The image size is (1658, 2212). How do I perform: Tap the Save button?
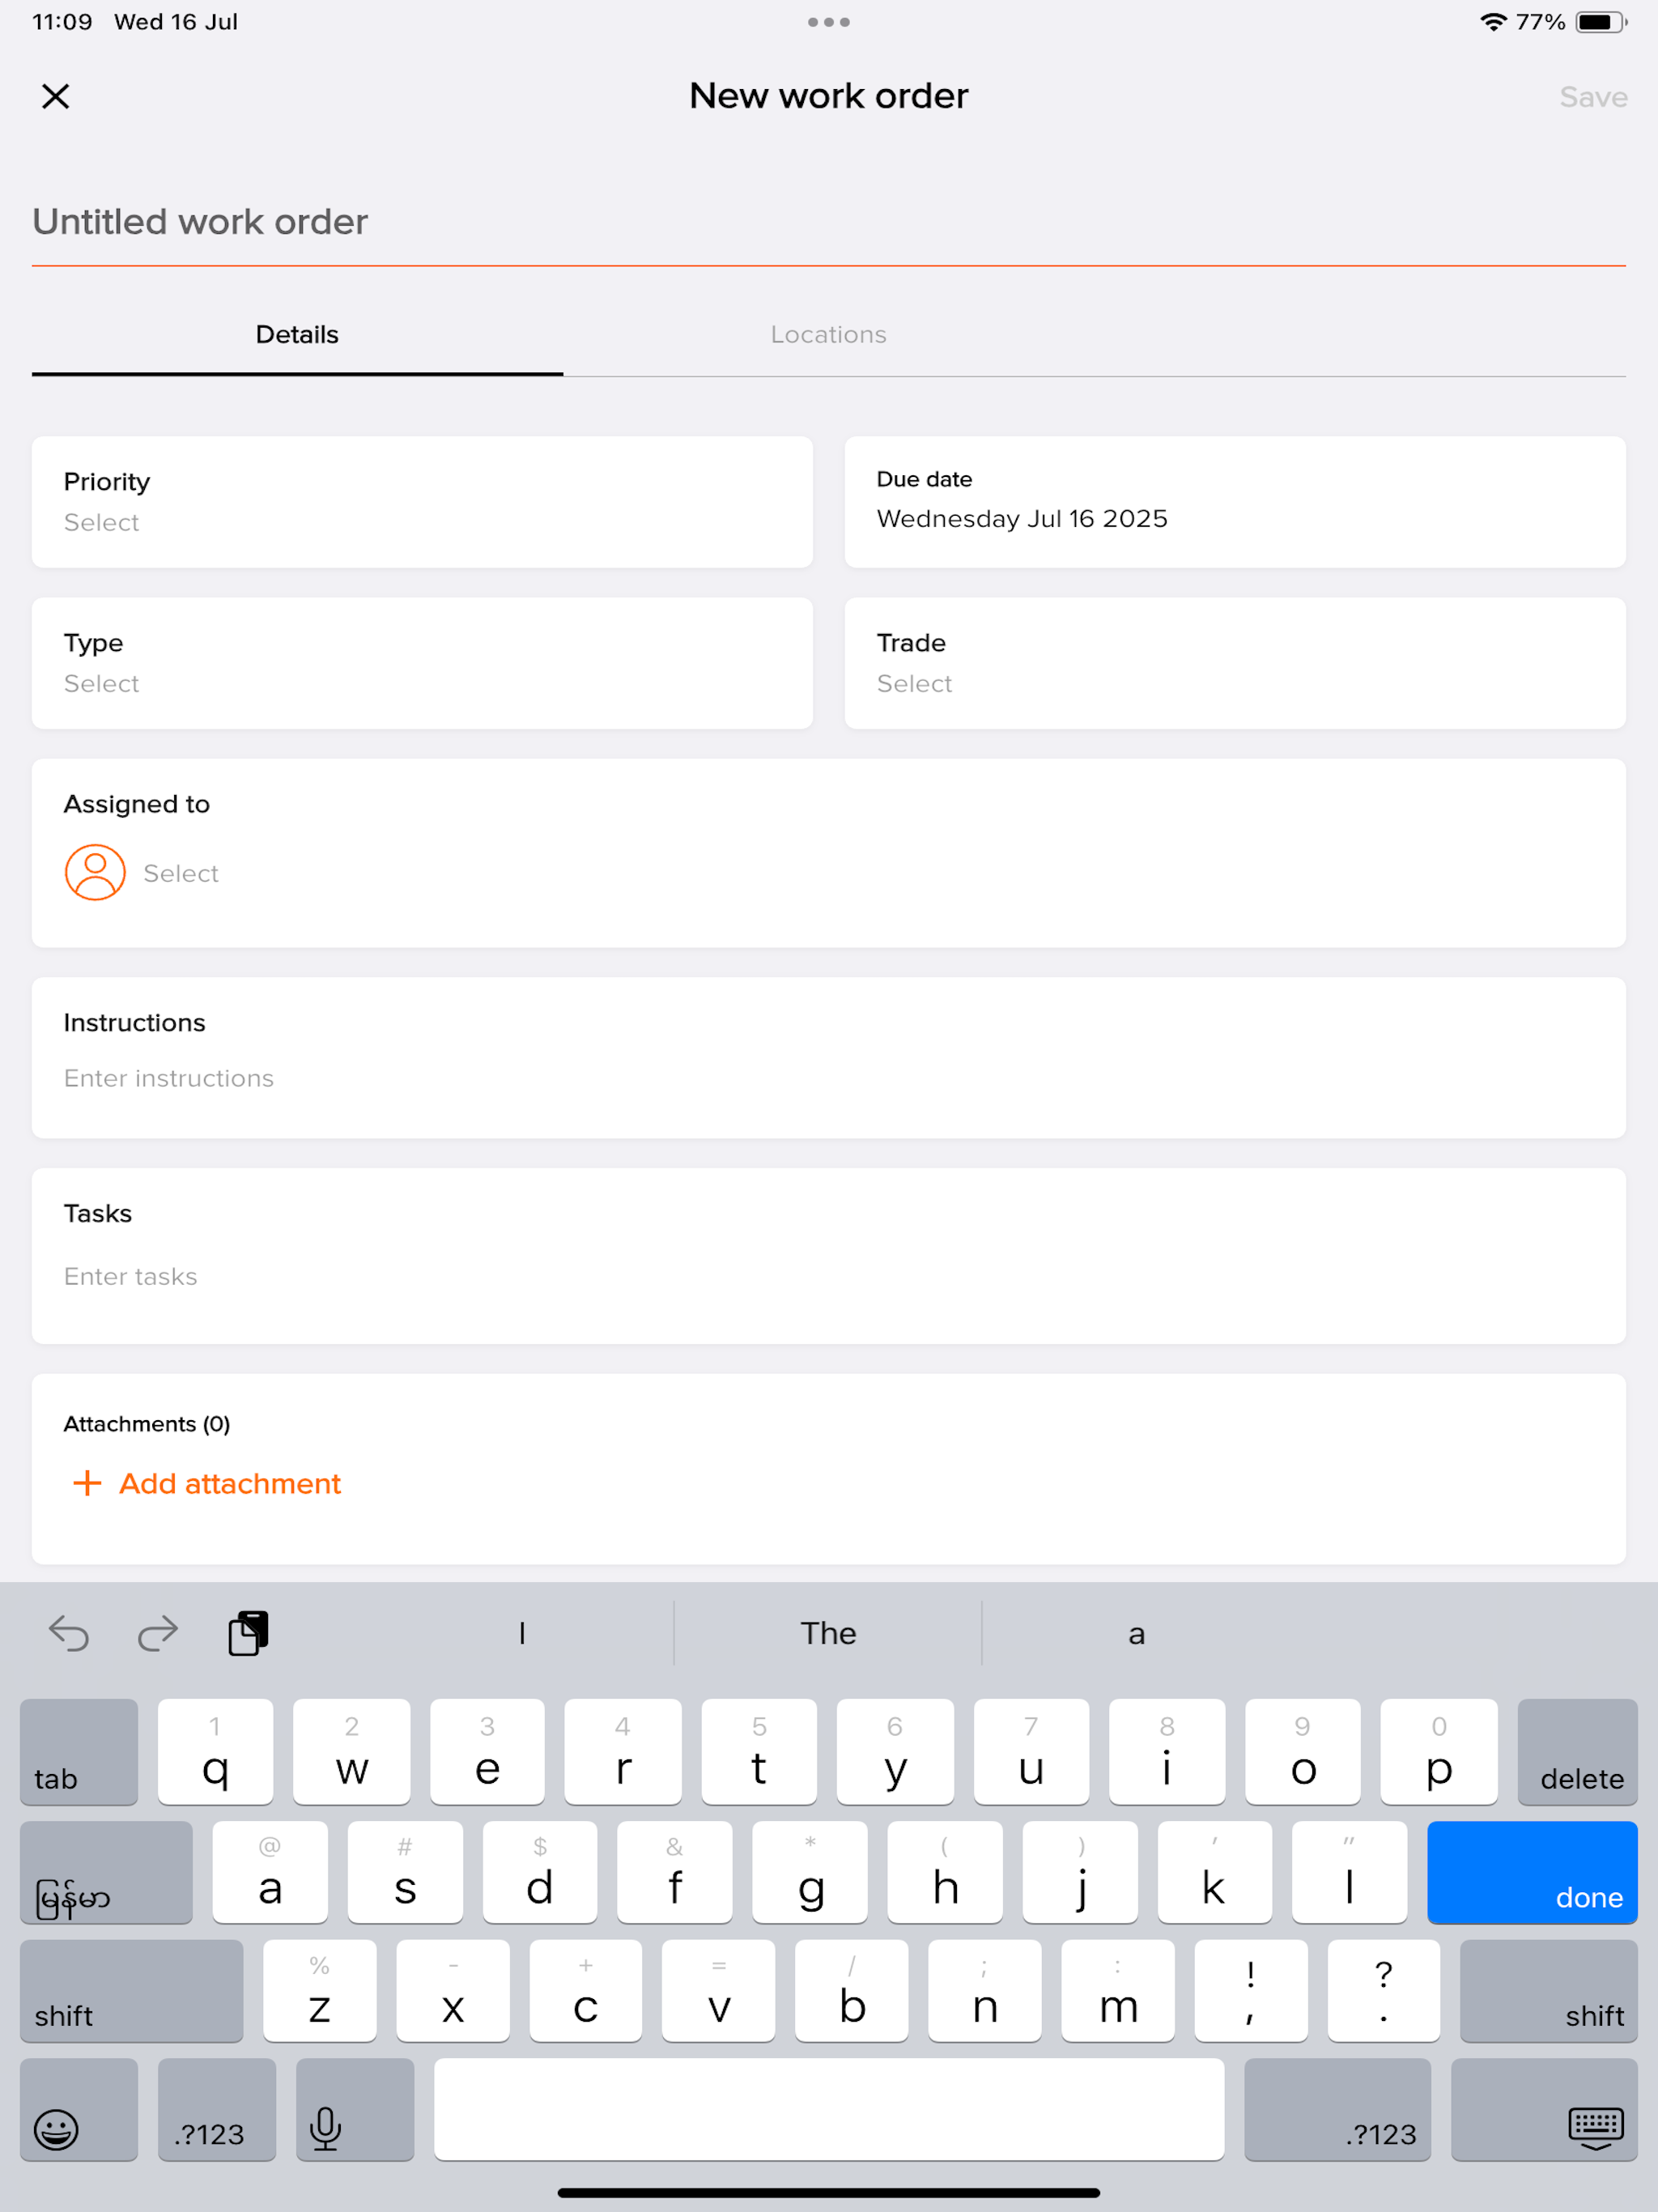[1593, 97]
